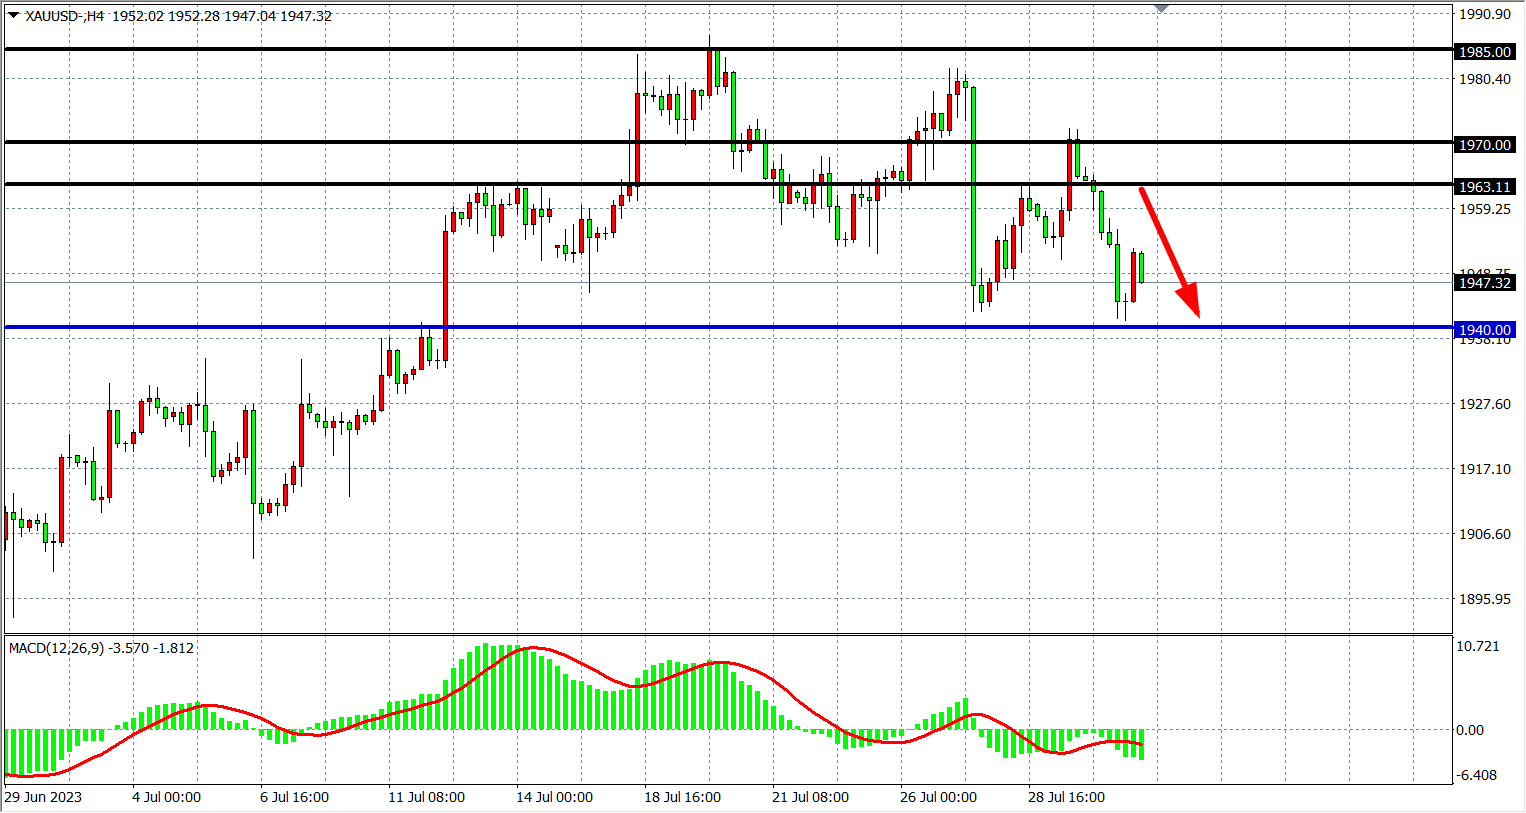Select the horizontal line at 1963.11
This screenshot has width=1526, height=813.
(x=300, y=184)
